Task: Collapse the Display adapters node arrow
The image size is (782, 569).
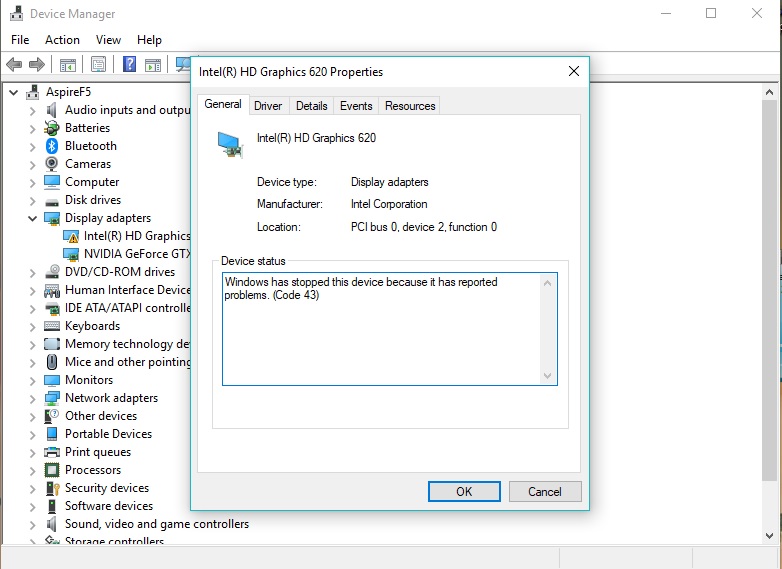Action: point(33,218)
